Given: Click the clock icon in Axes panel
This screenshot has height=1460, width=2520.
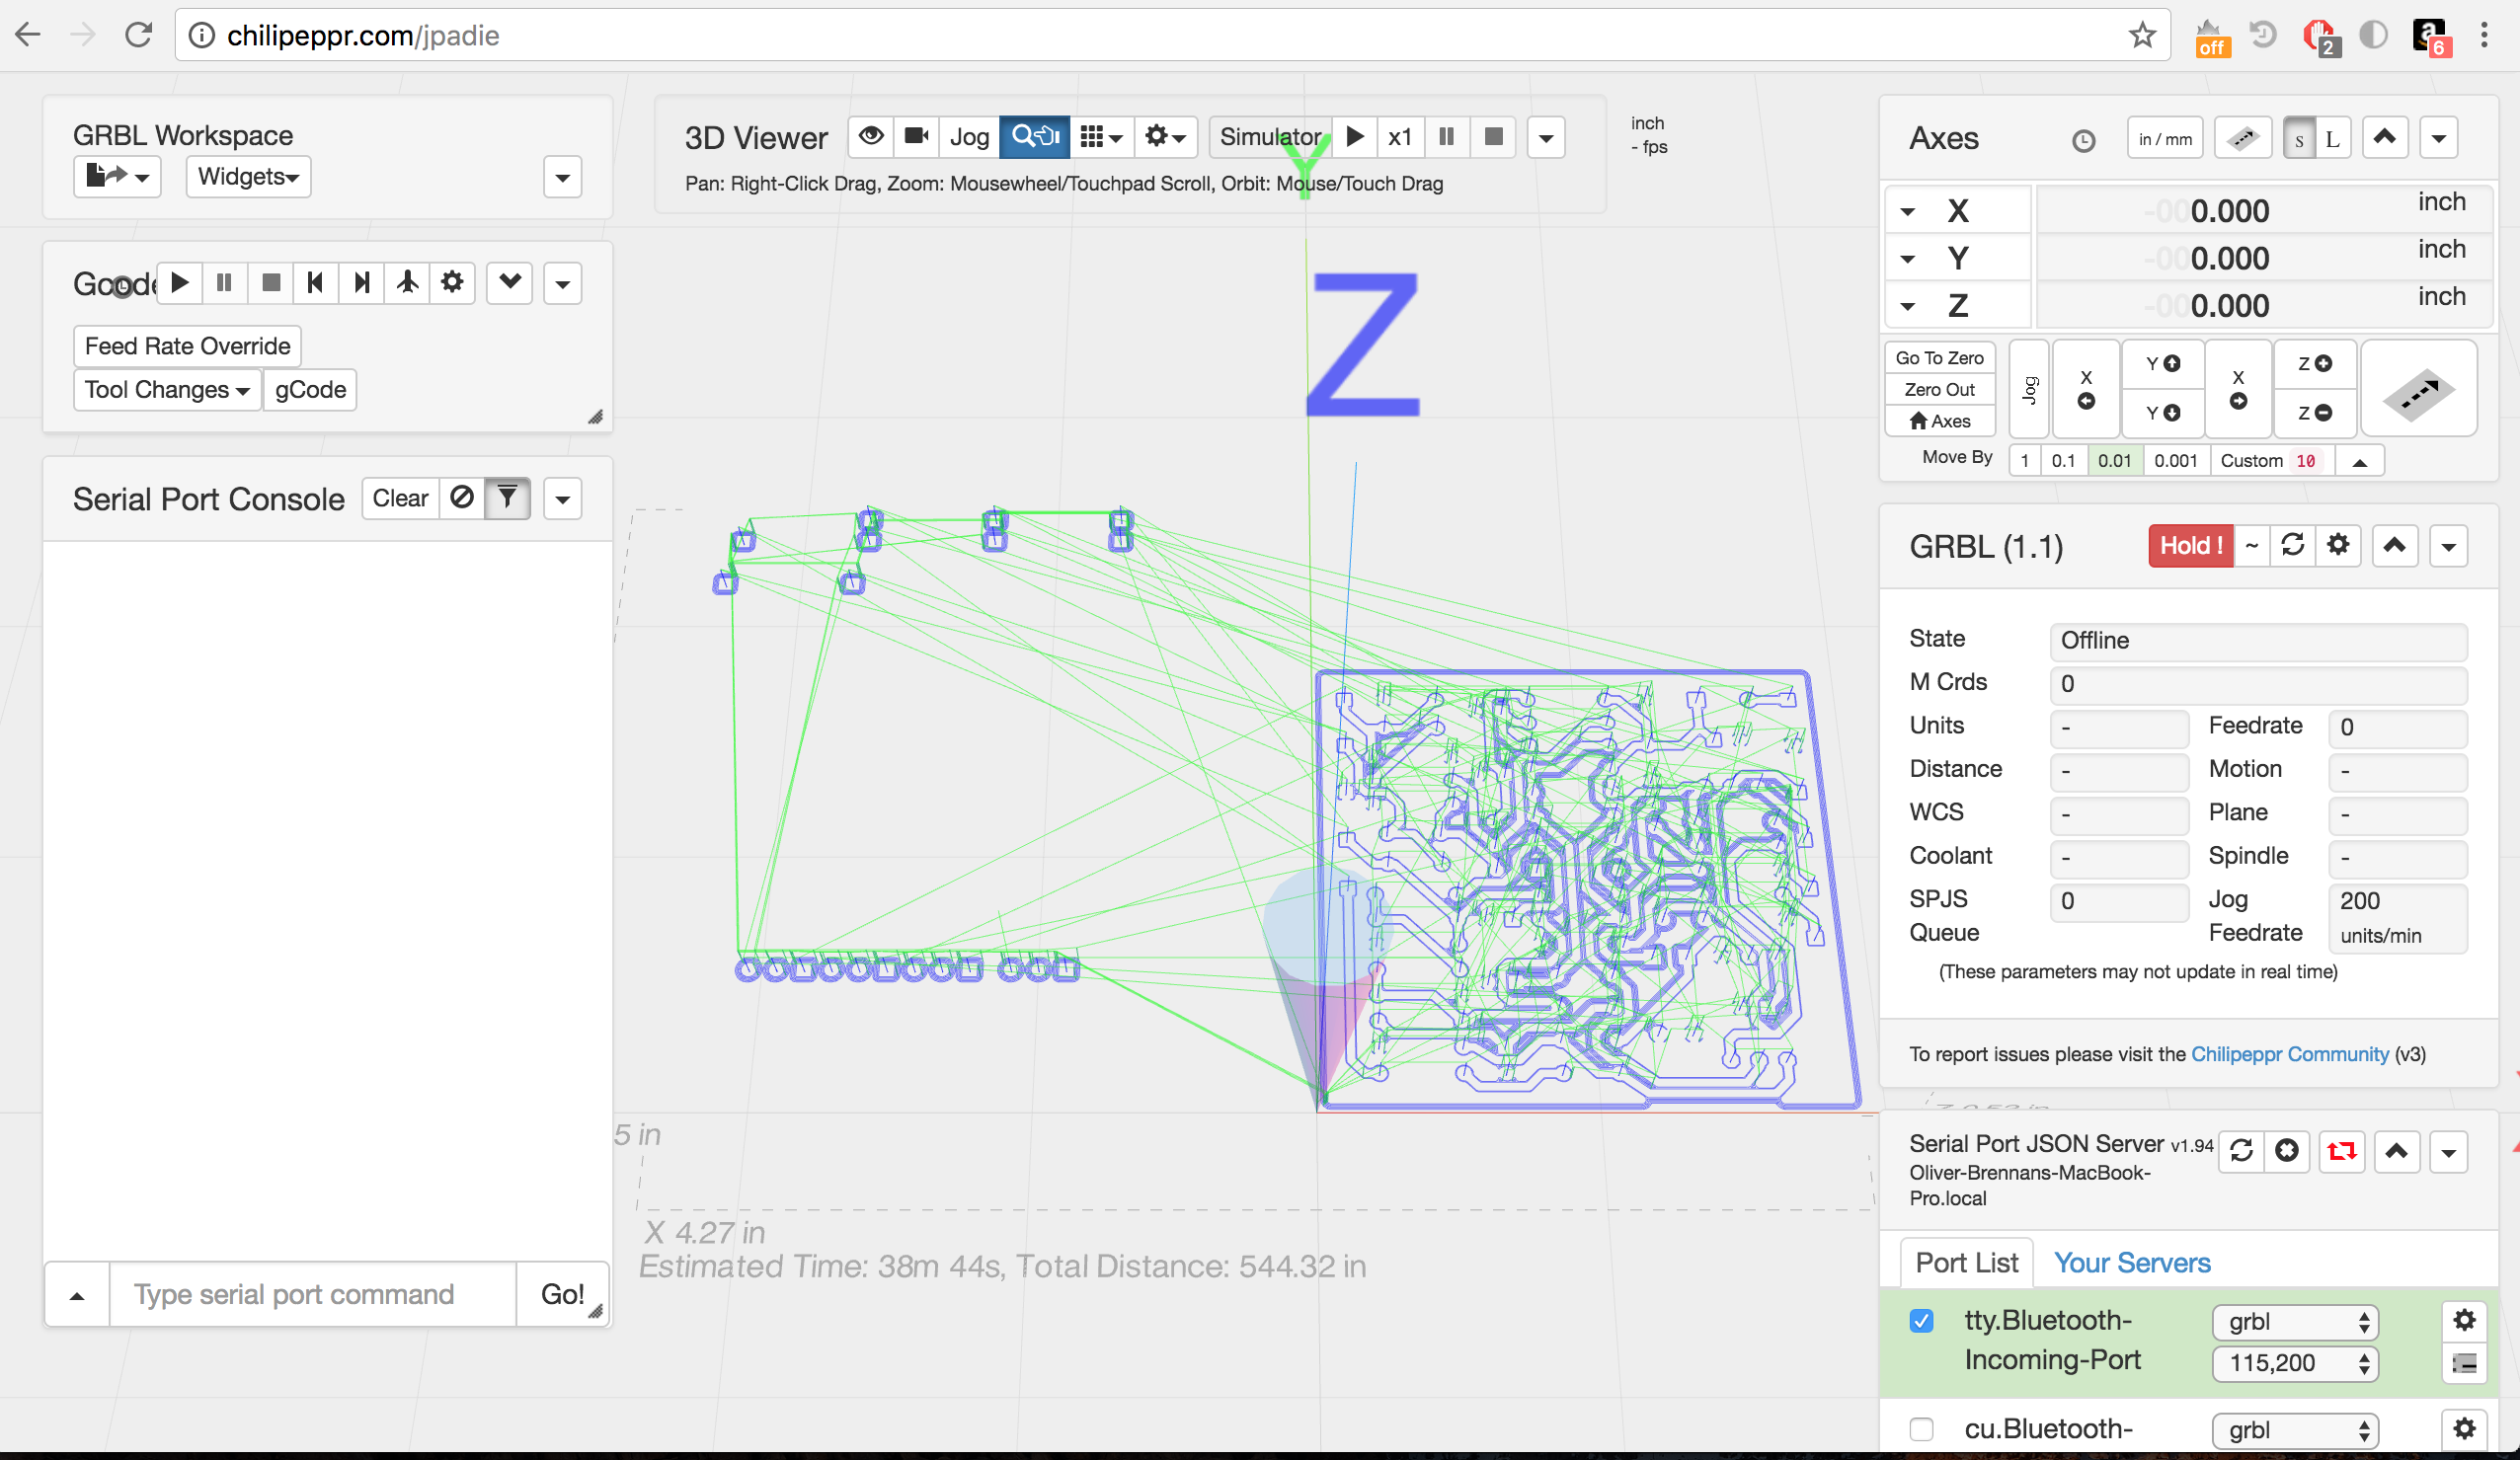Looking at the screenshot, I should [x=2083, y=141].
